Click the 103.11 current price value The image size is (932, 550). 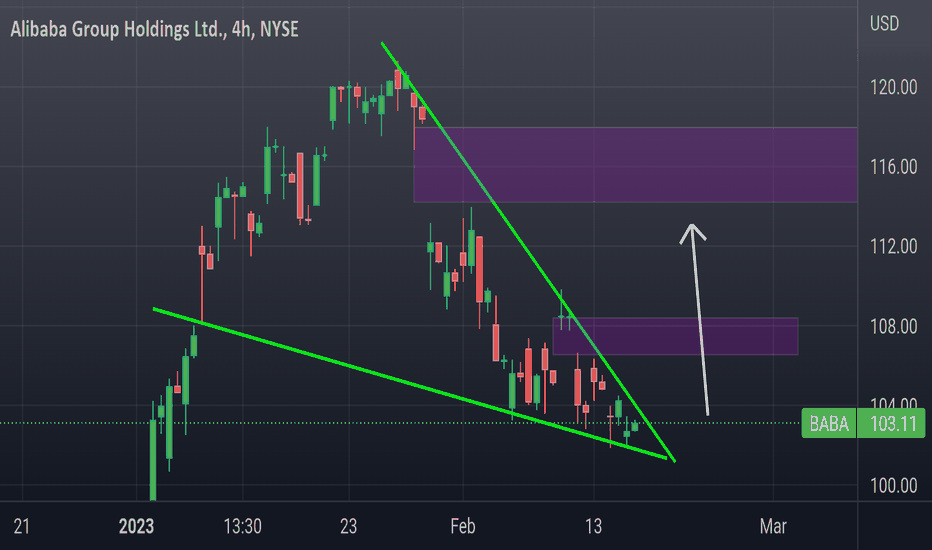coord(892,423)
